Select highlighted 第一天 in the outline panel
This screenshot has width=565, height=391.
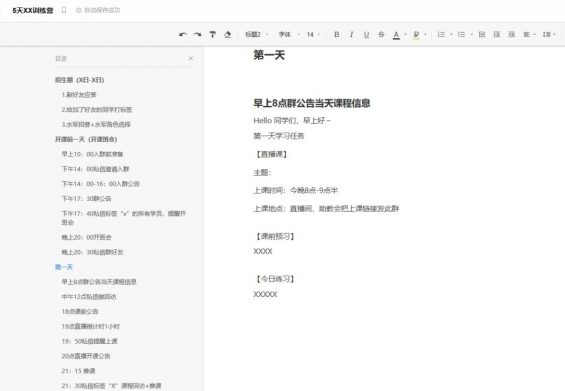[x=64, y=267]
